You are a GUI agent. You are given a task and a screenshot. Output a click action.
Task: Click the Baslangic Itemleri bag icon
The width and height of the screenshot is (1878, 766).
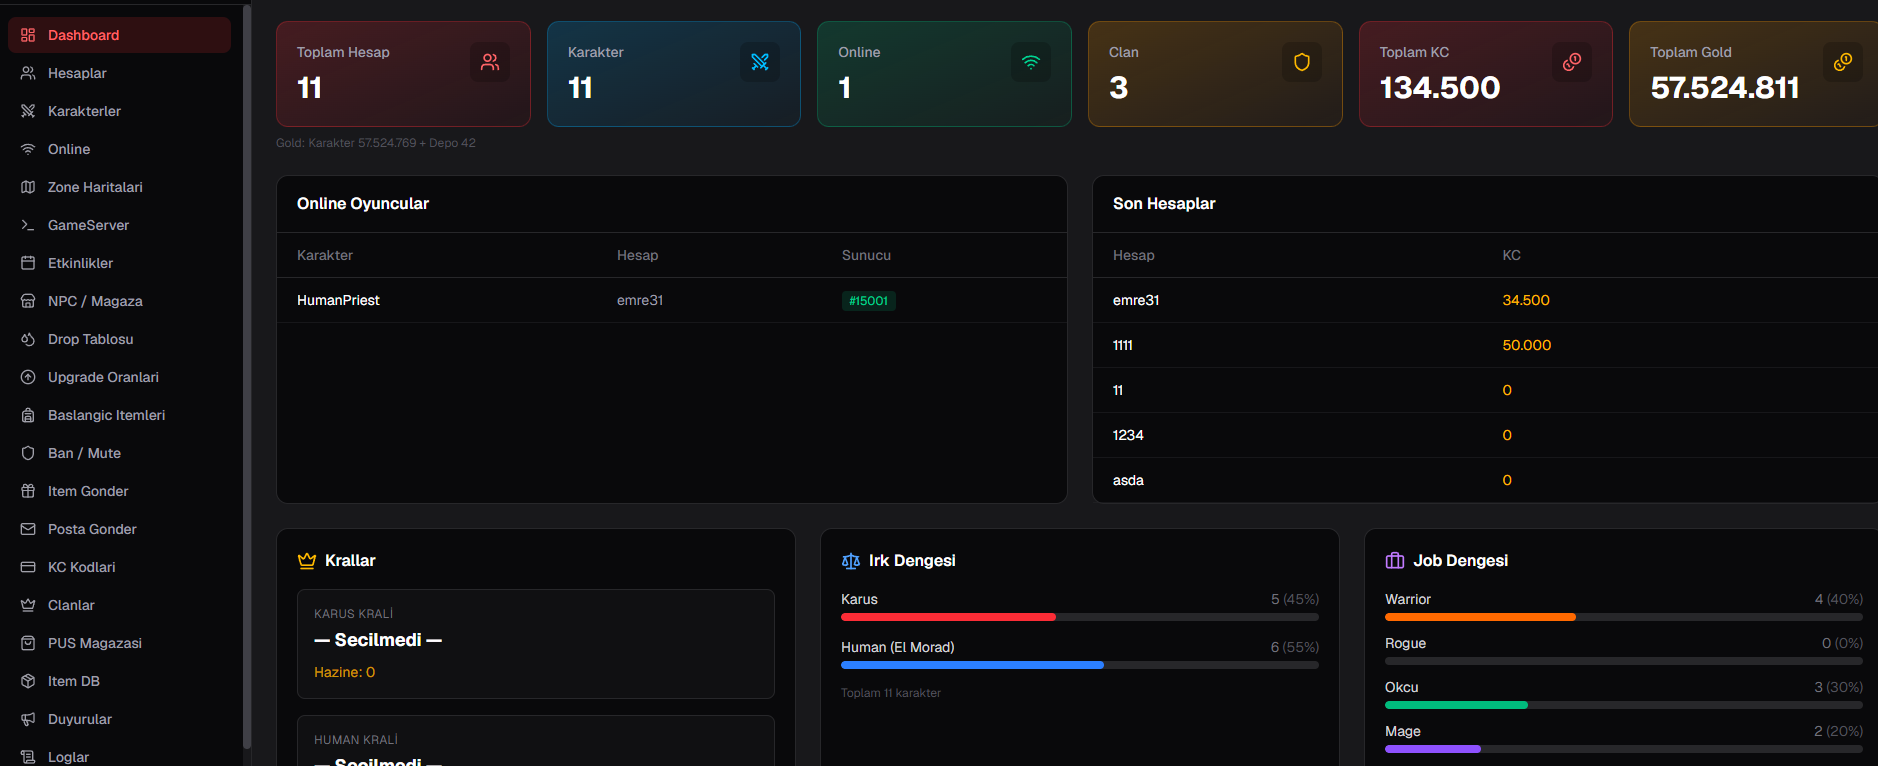click(28, 415)
